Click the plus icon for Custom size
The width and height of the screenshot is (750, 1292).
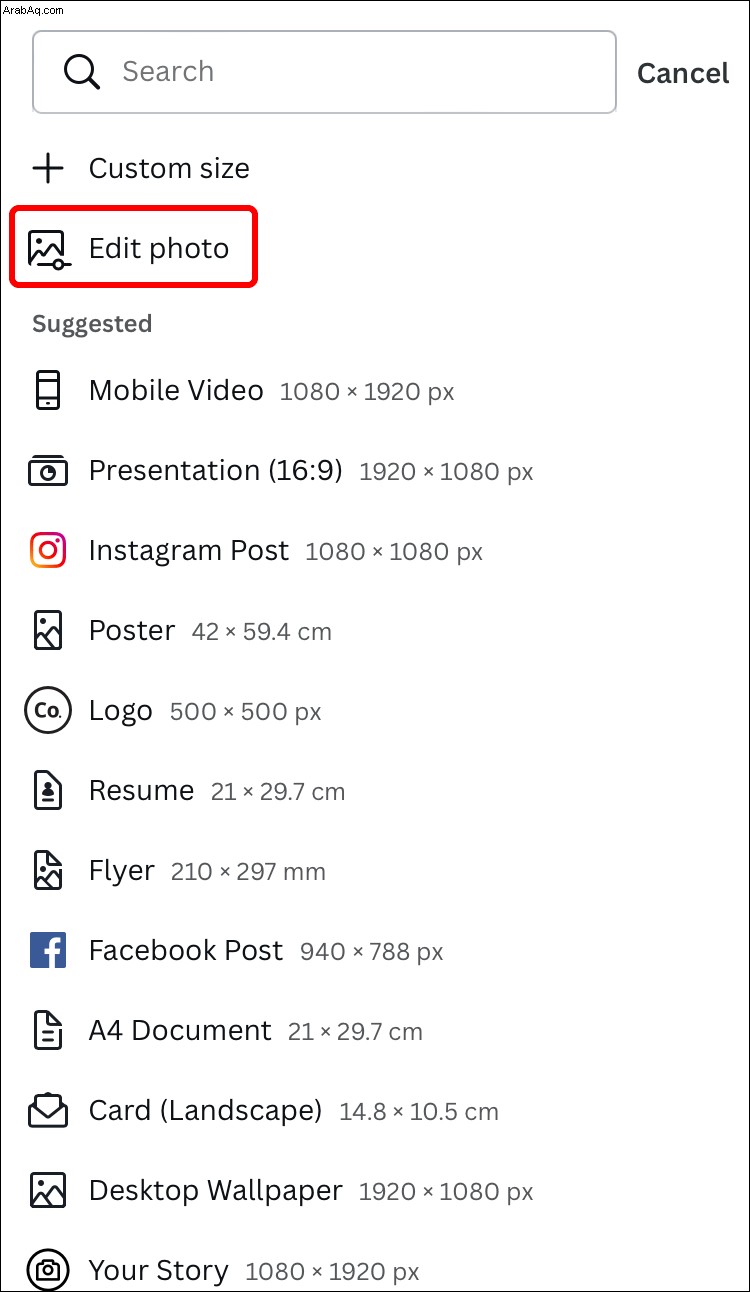(47, 168)
